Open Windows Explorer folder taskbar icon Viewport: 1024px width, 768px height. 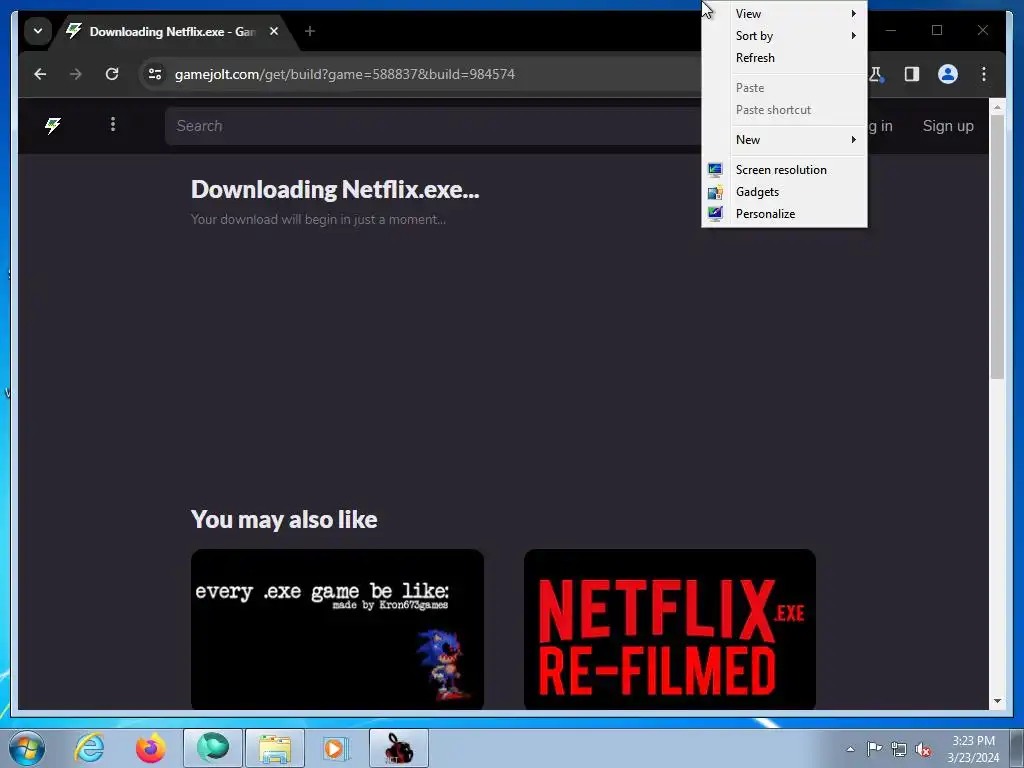point(275,748)
